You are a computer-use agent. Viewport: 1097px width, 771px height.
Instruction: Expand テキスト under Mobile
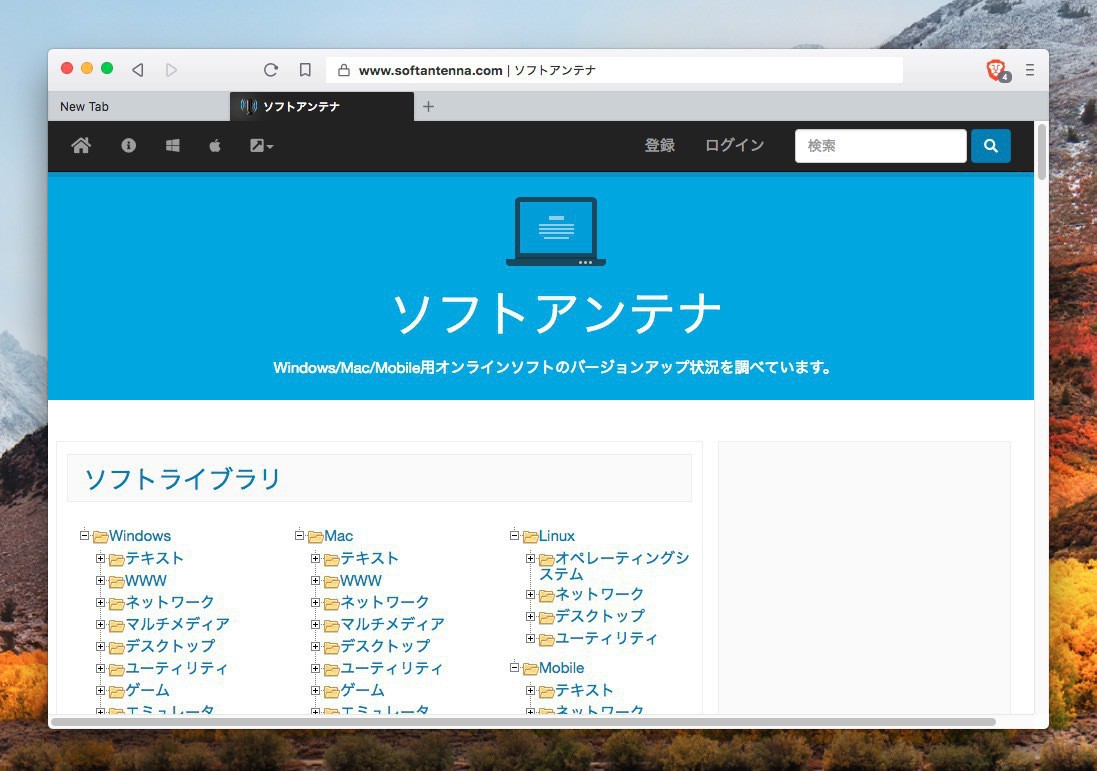[530, 691]
